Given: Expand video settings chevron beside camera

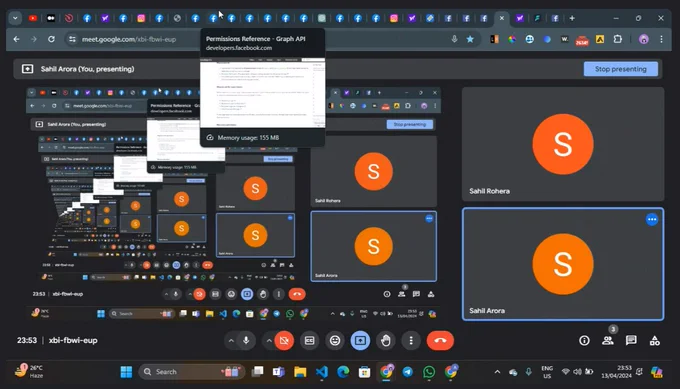Looking at the screenshot, I should 269,341.
